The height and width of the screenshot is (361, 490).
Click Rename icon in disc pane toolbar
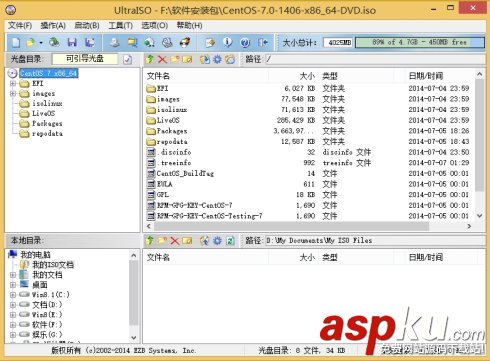click(x=187, y=59)
